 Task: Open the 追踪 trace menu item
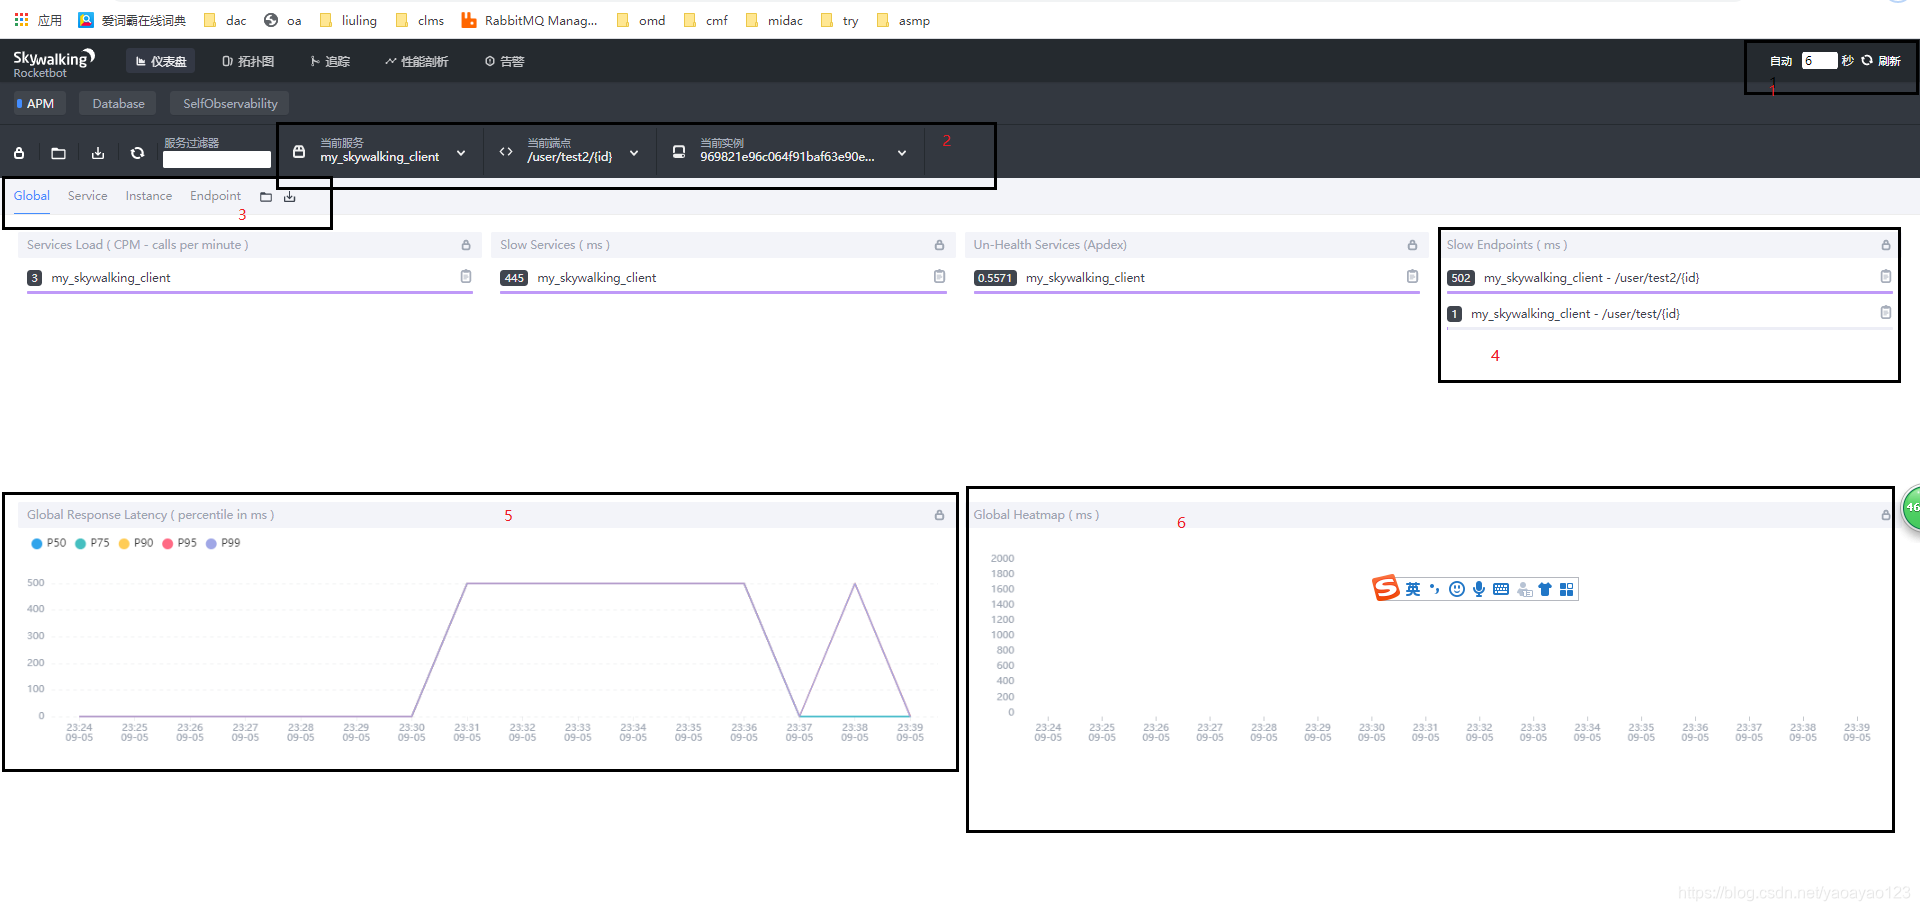tap(330, 61)
